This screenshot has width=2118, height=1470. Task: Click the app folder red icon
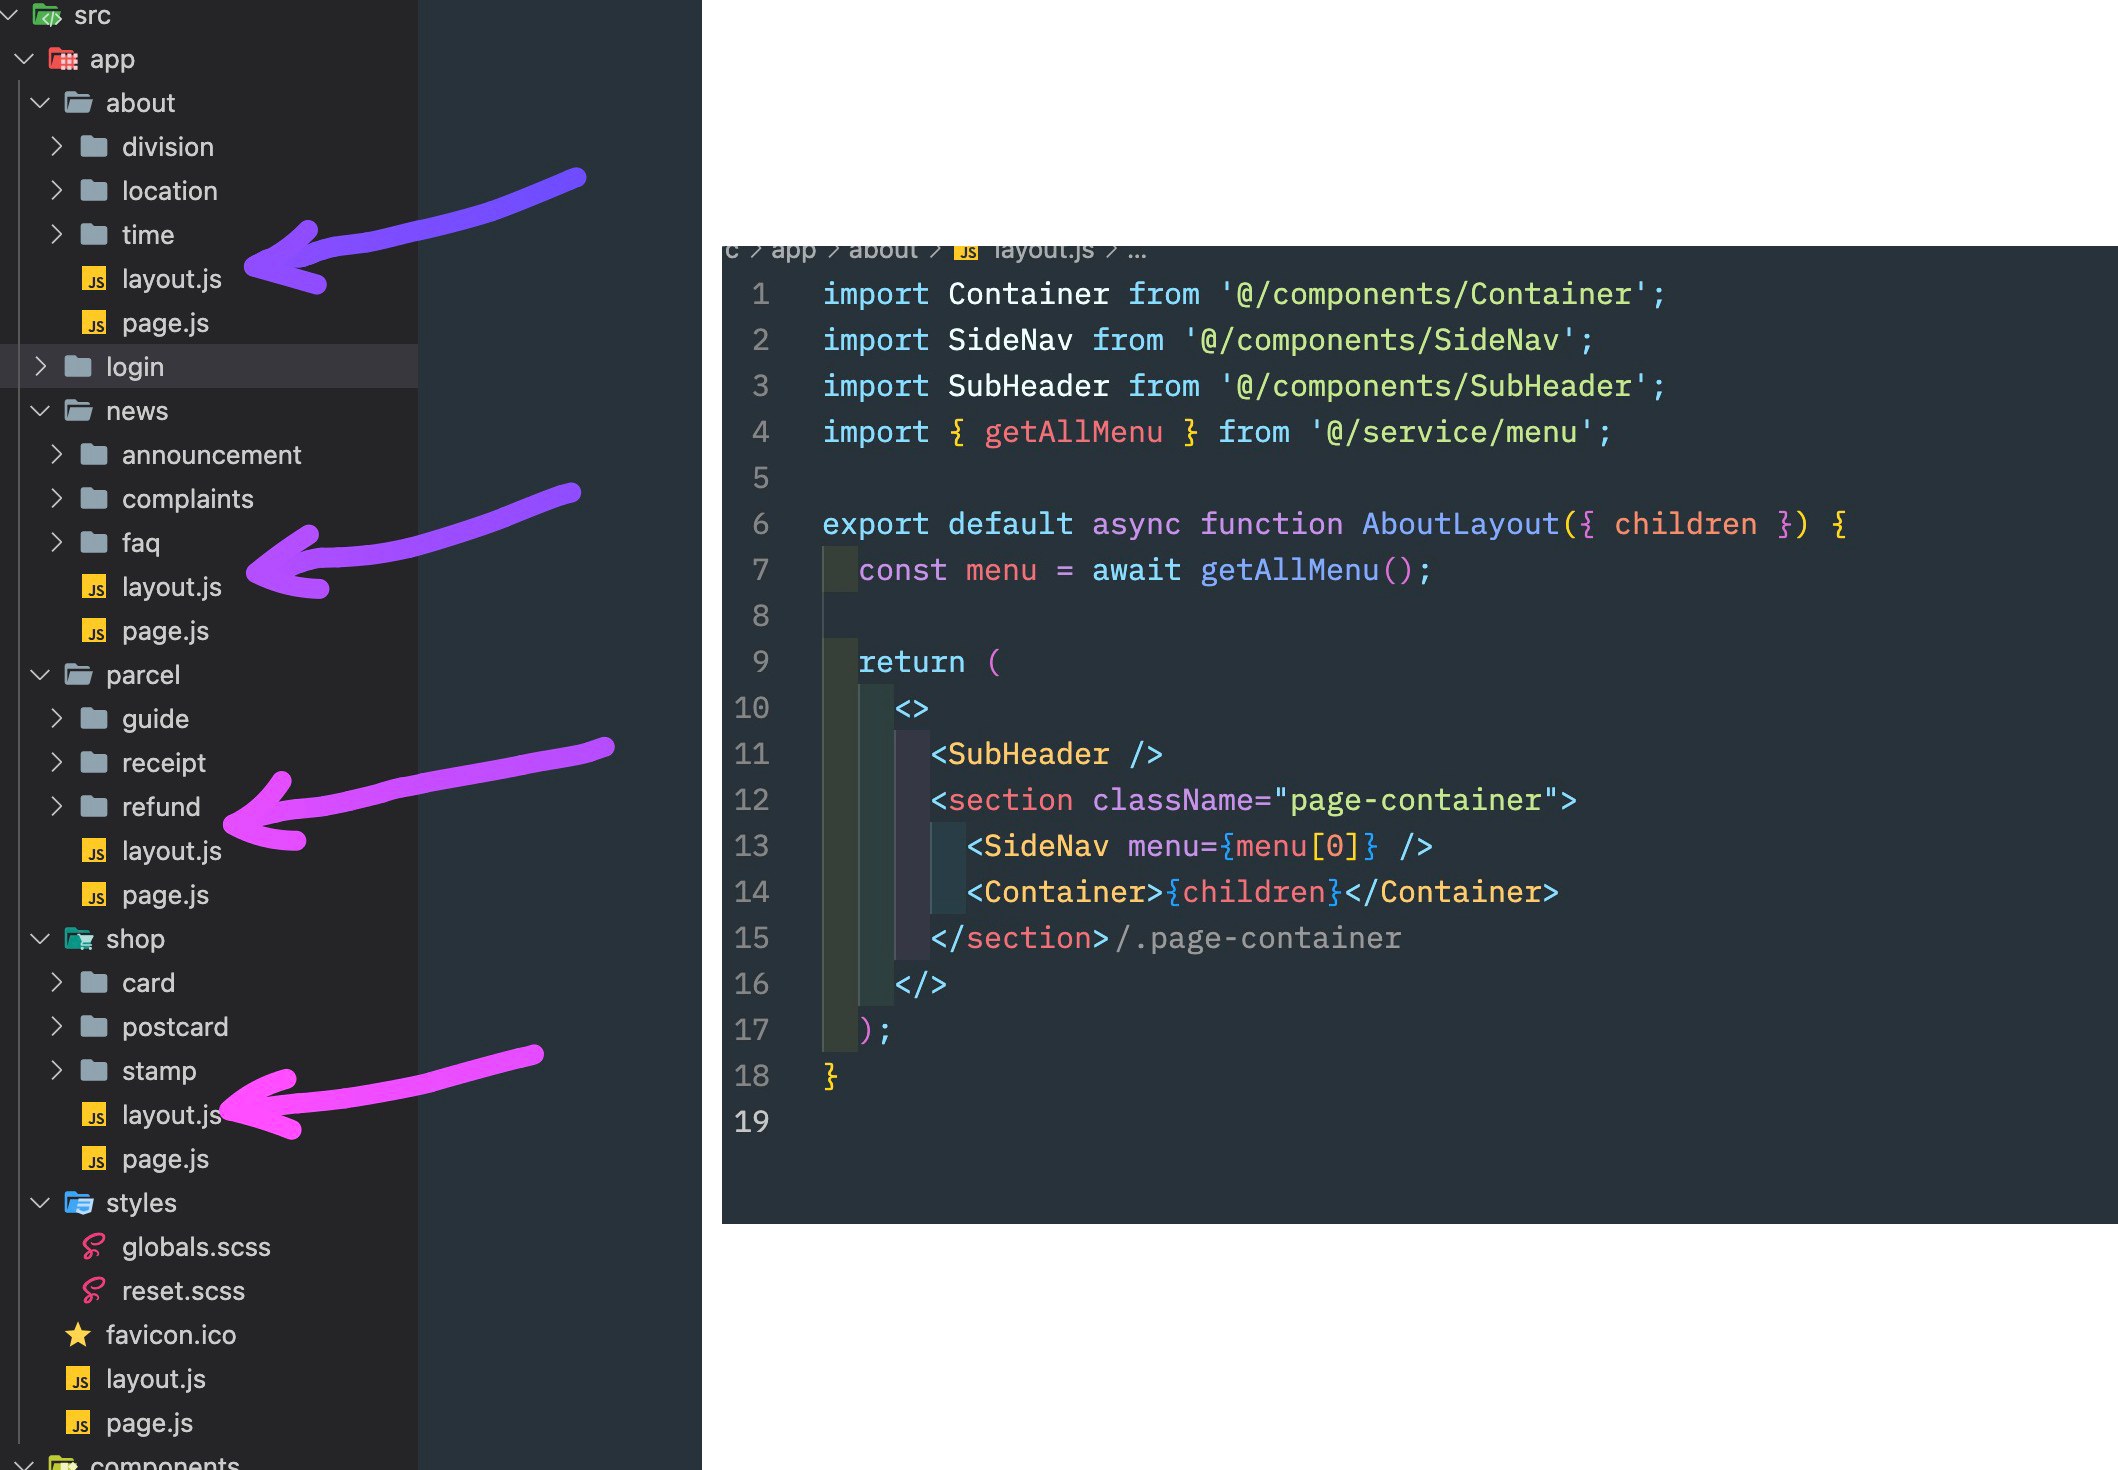(63, 59)
